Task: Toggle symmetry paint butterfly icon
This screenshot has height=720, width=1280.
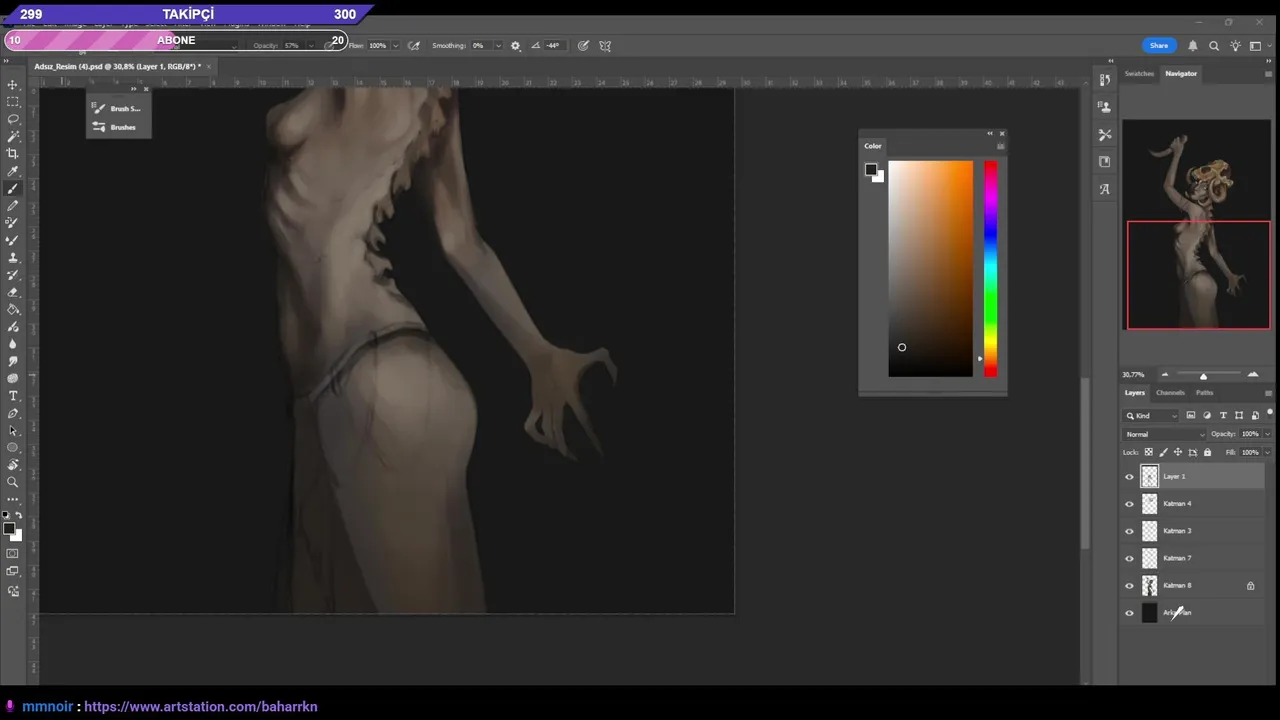Action: 605,45
